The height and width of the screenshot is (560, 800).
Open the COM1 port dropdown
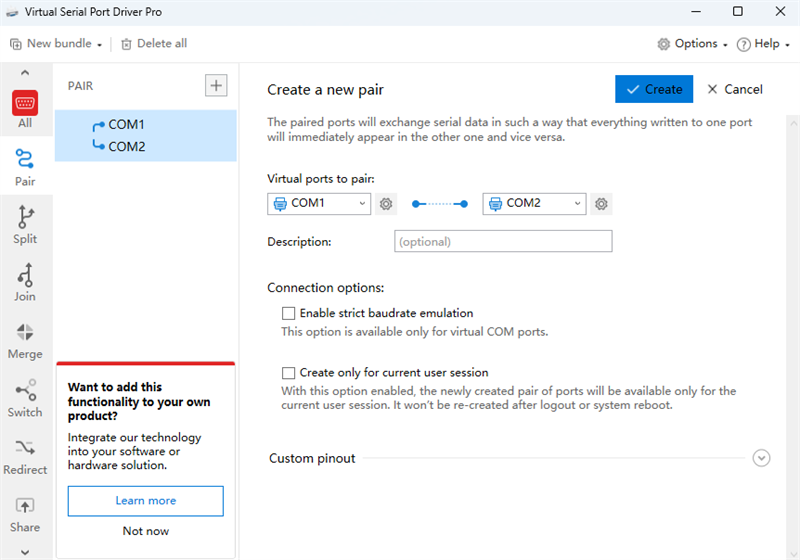319,203
